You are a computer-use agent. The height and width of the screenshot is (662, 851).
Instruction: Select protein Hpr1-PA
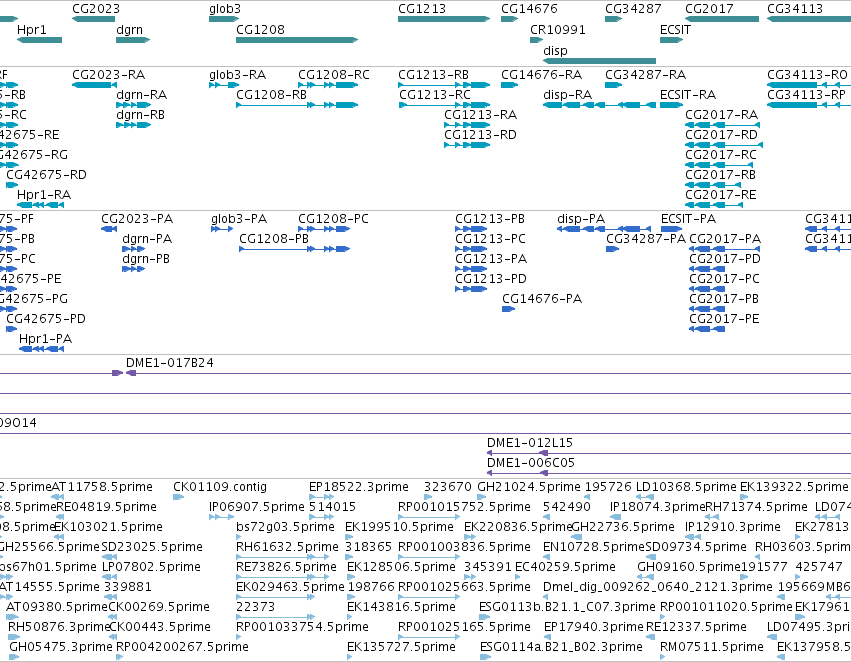41,348
